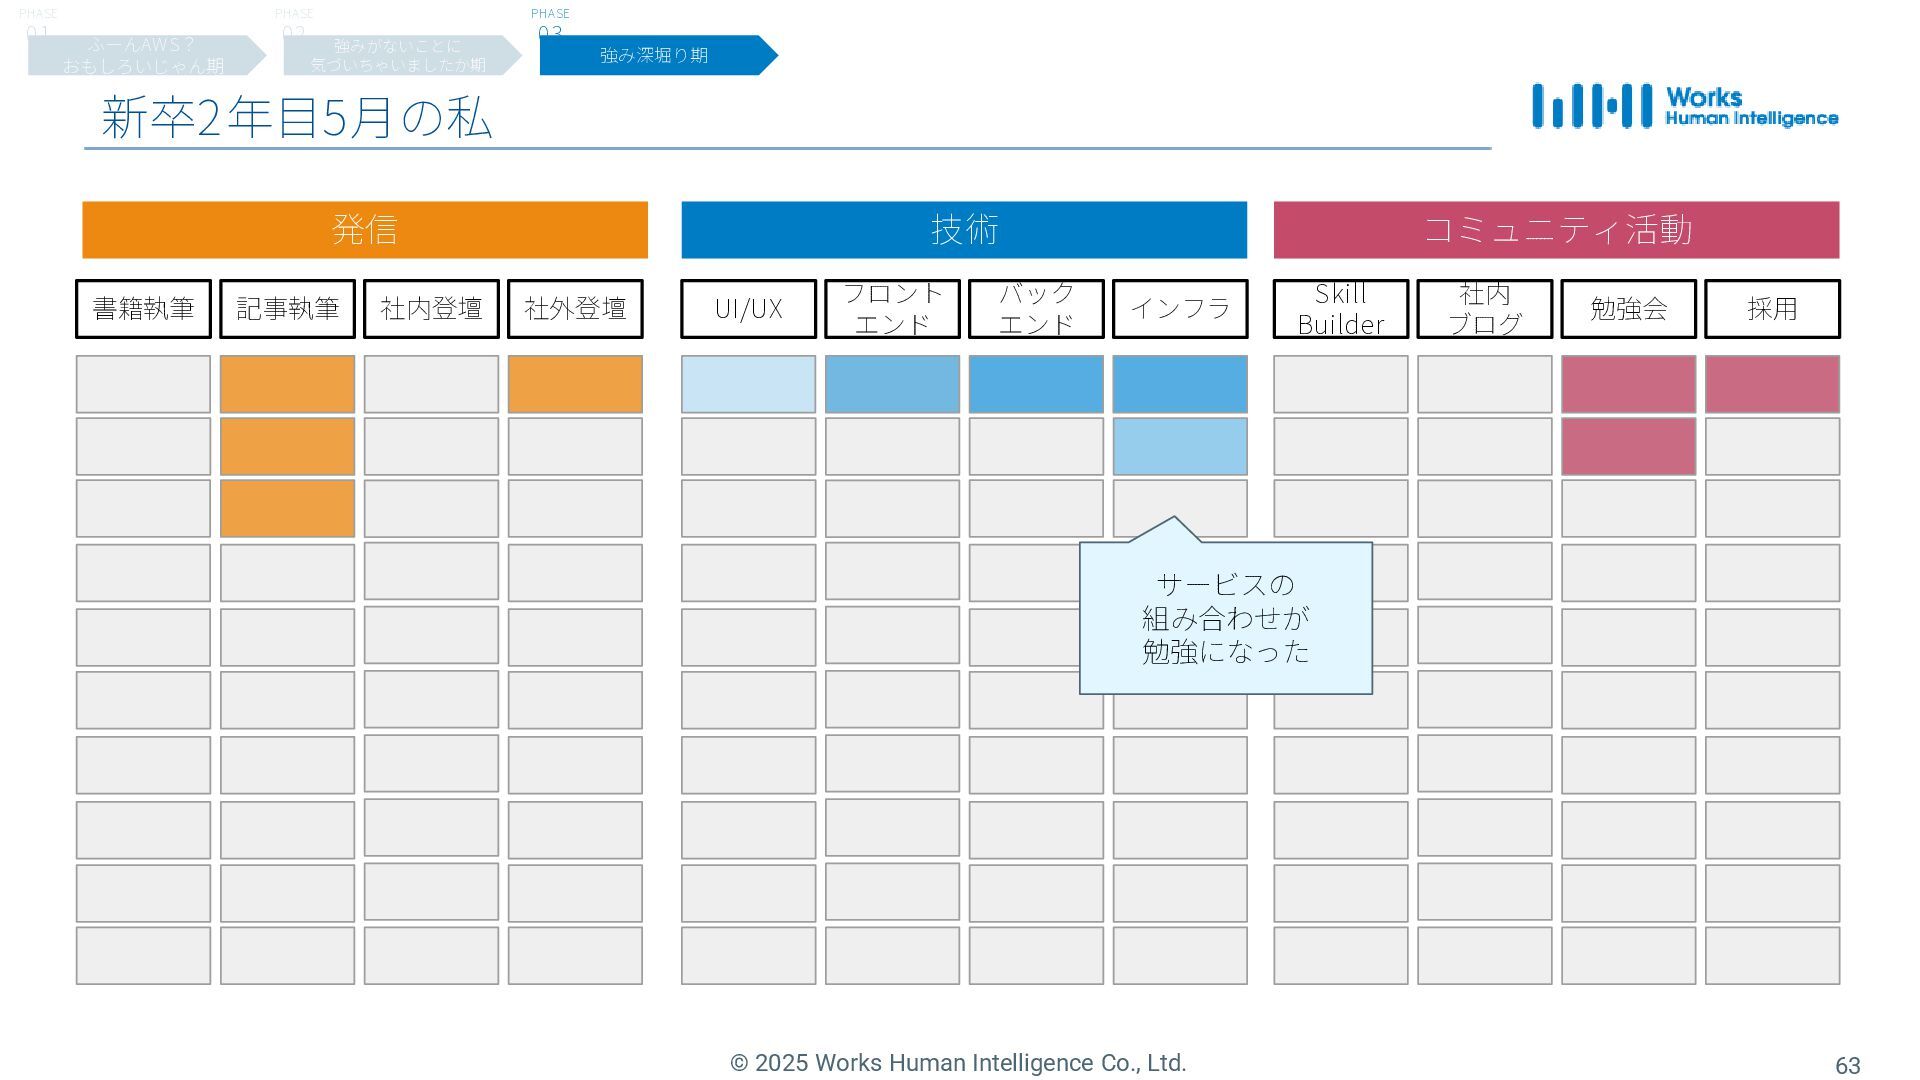Screen dimensions: 1920x1080
Task: Click the top pink cell under 勉強会
Action: click(x=1628, y=384)
